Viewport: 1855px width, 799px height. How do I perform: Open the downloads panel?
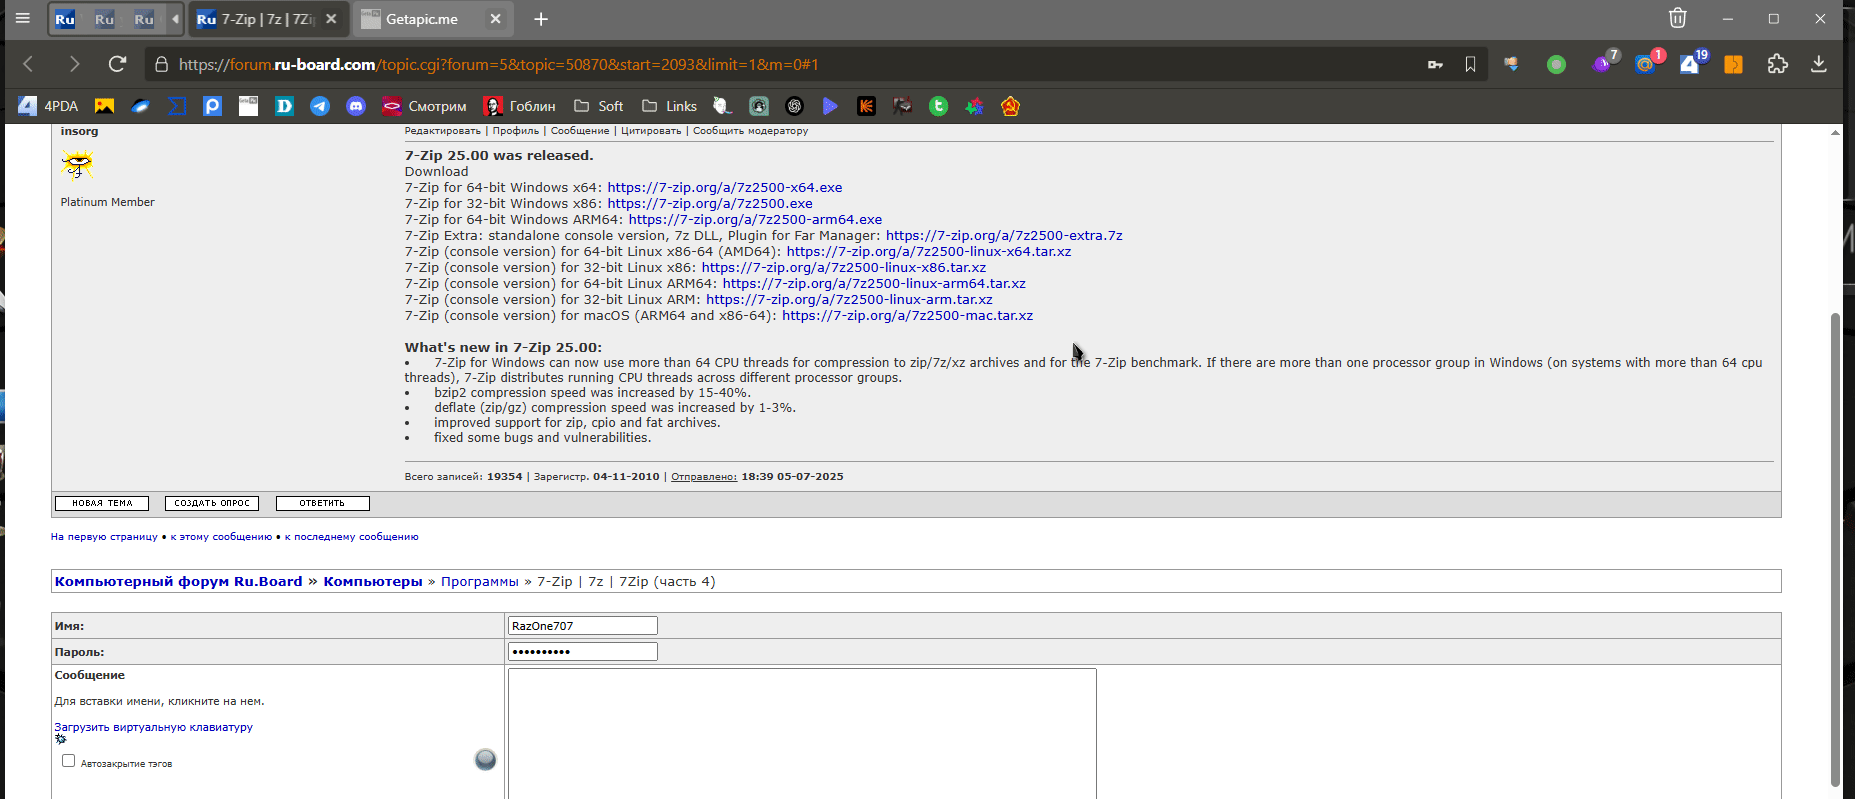point(1818,64)
